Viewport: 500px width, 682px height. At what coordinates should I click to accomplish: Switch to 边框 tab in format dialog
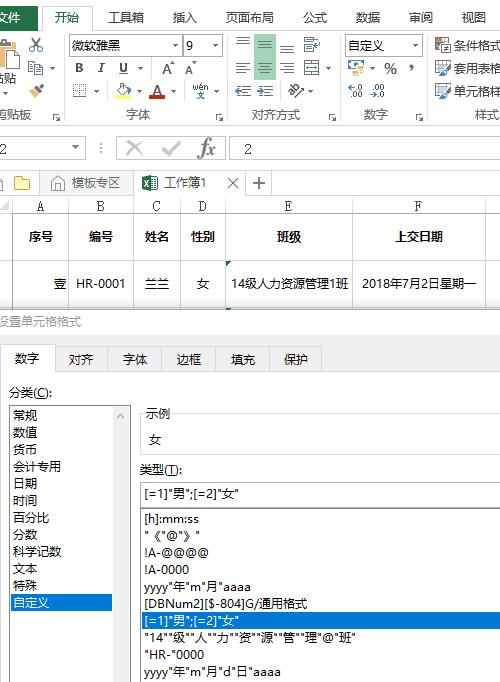(189, 360)
